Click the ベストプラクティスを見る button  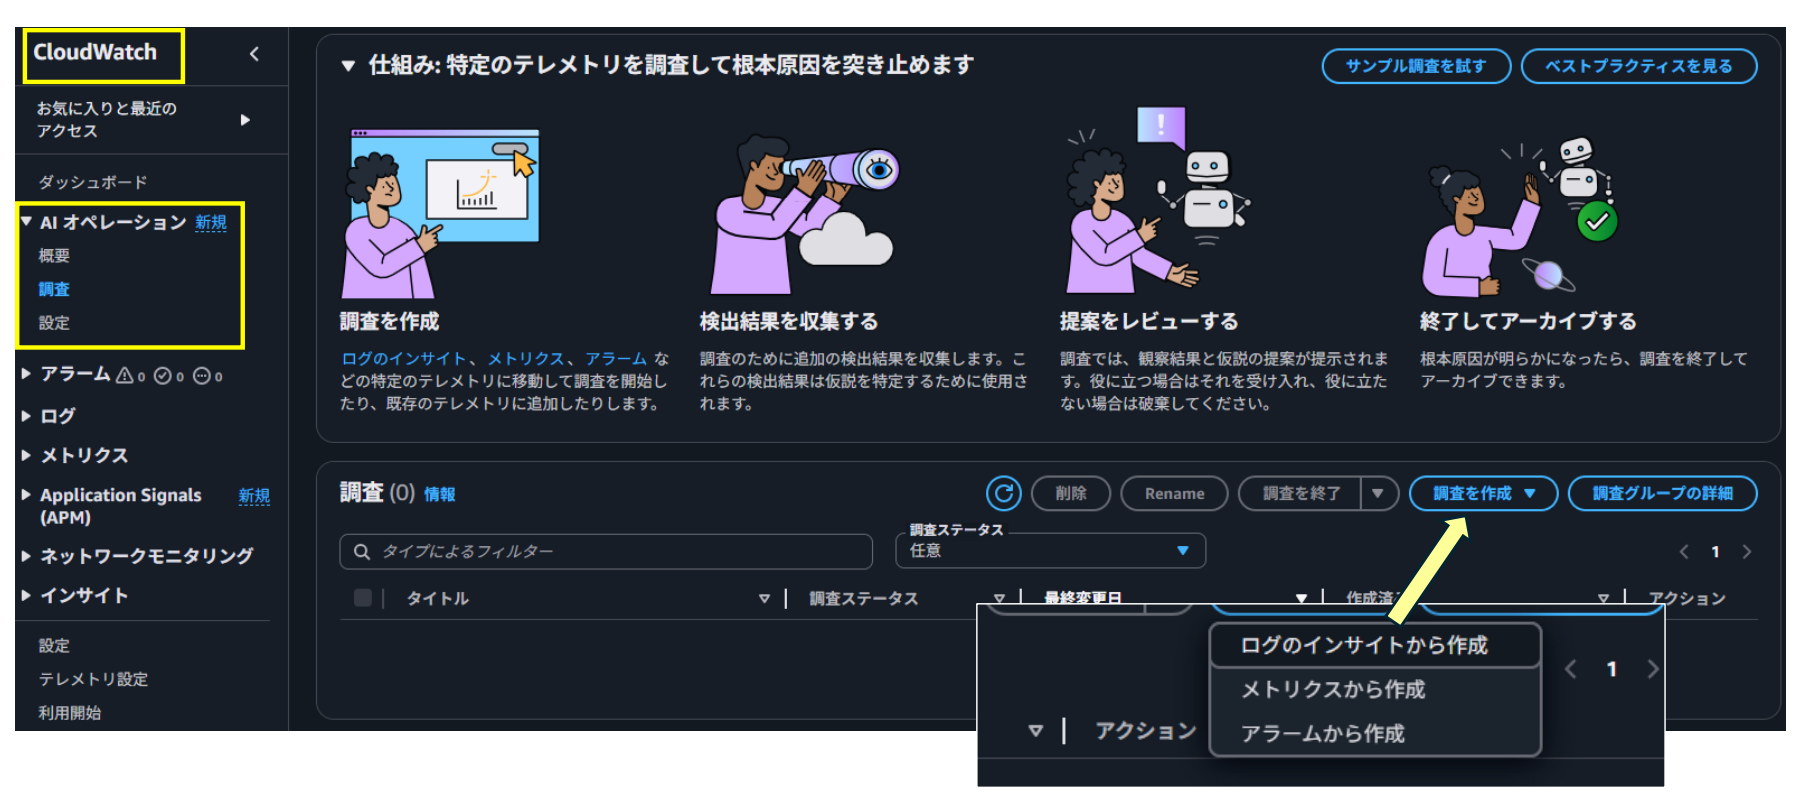[x=1639, y=66]
